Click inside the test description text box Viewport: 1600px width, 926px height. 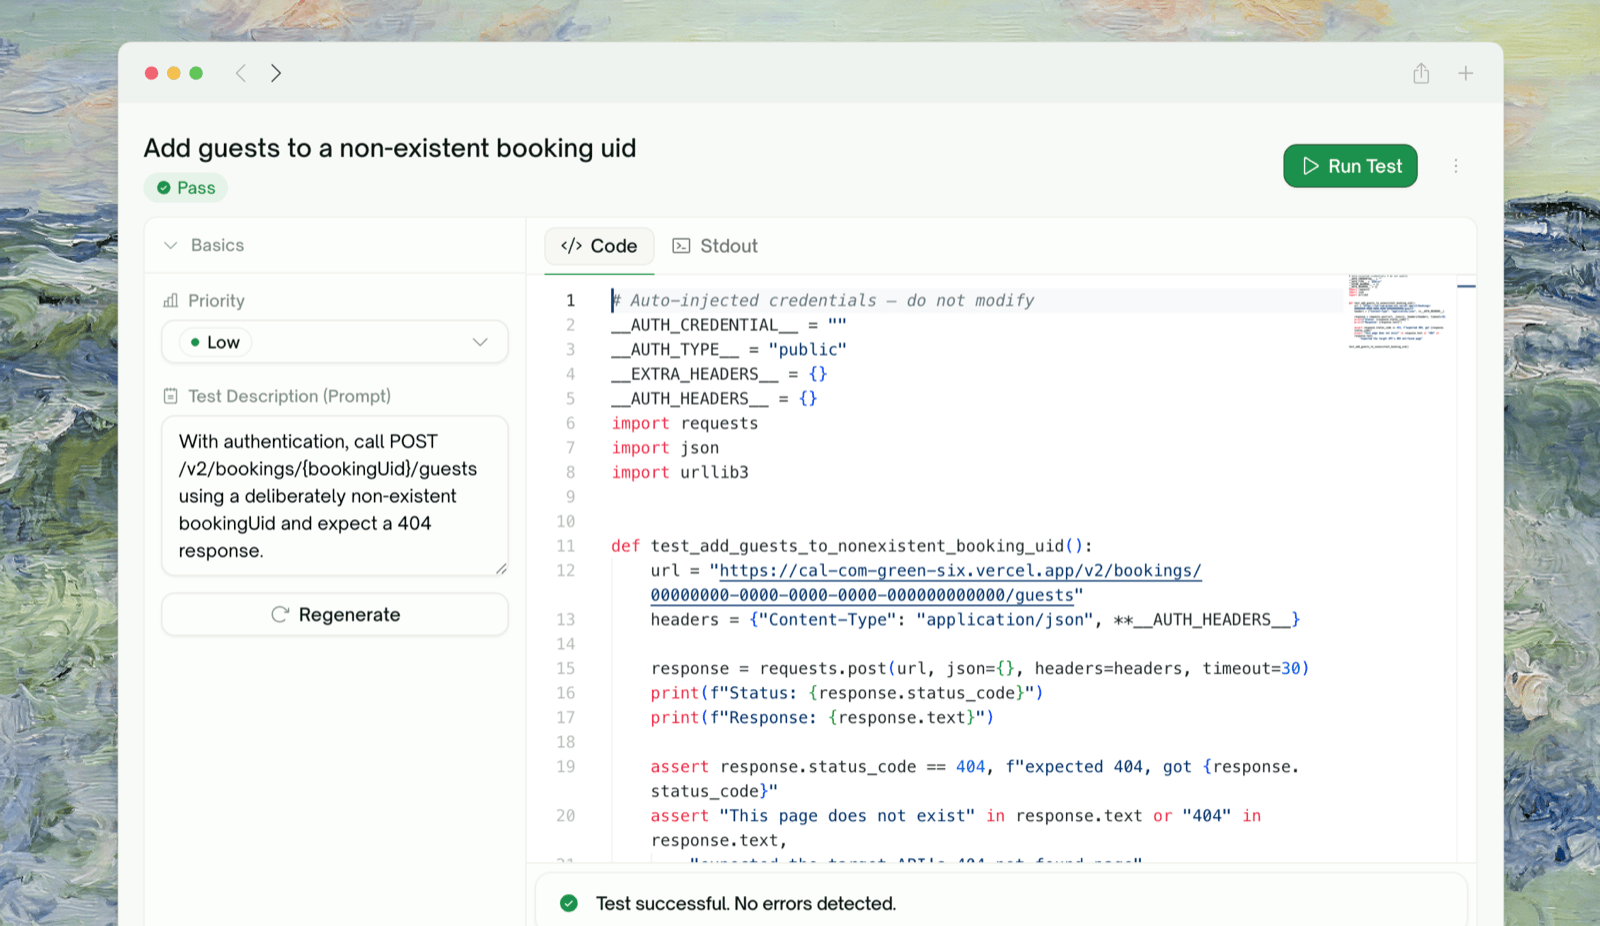(335, 496)
